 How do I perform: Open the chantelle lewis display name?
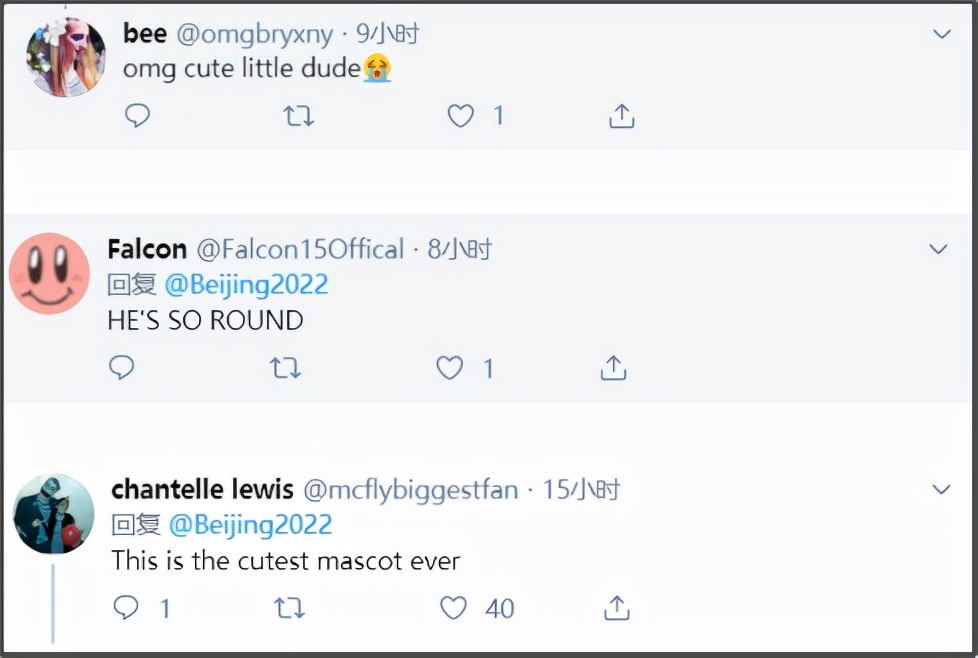point(202,490)
